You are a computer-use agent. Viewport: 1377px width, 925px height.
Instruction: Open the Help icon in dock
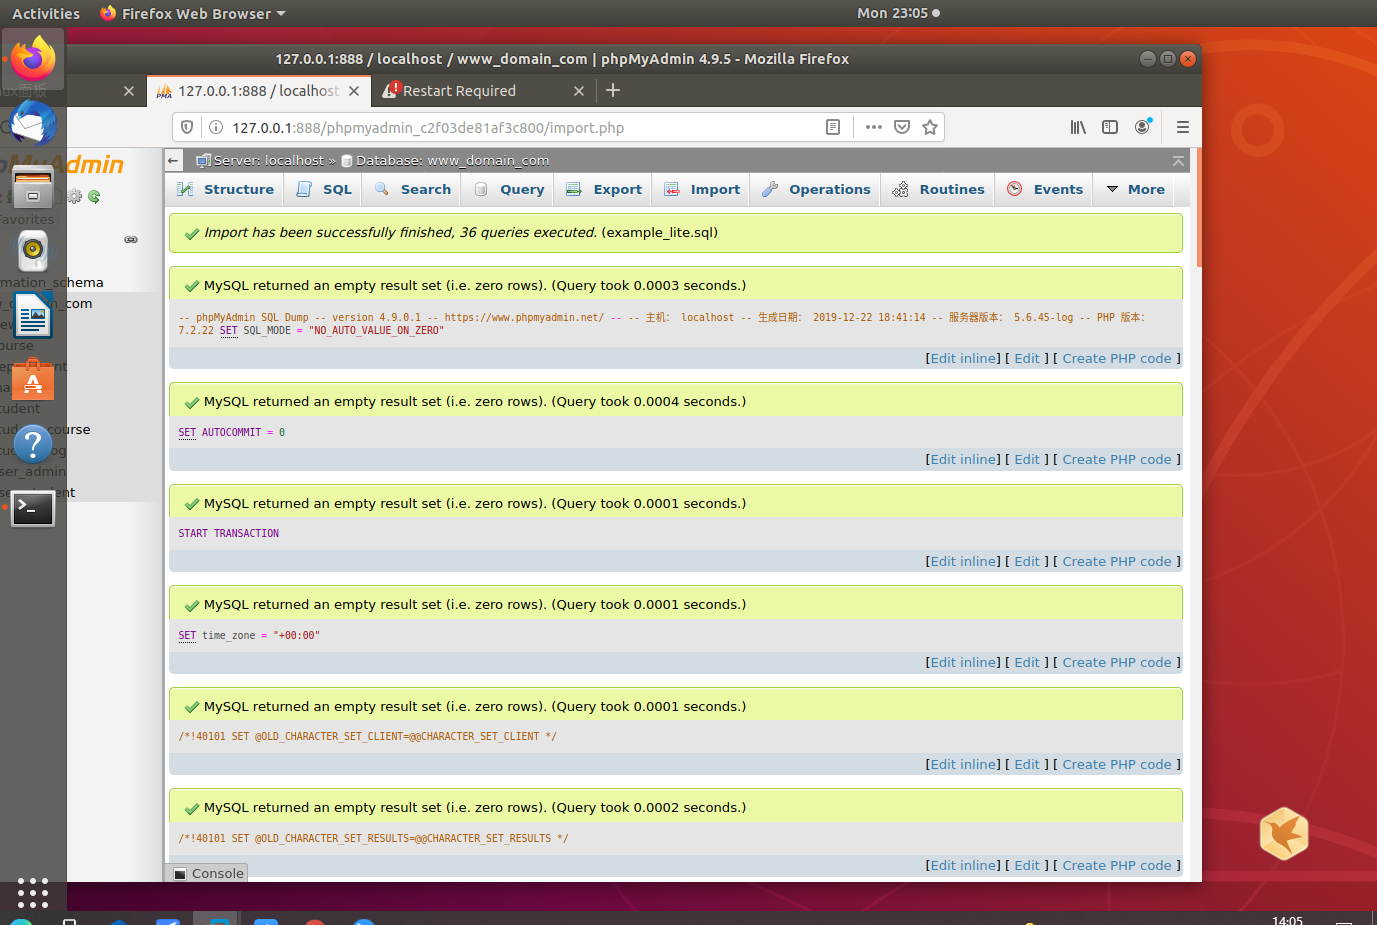33,444
